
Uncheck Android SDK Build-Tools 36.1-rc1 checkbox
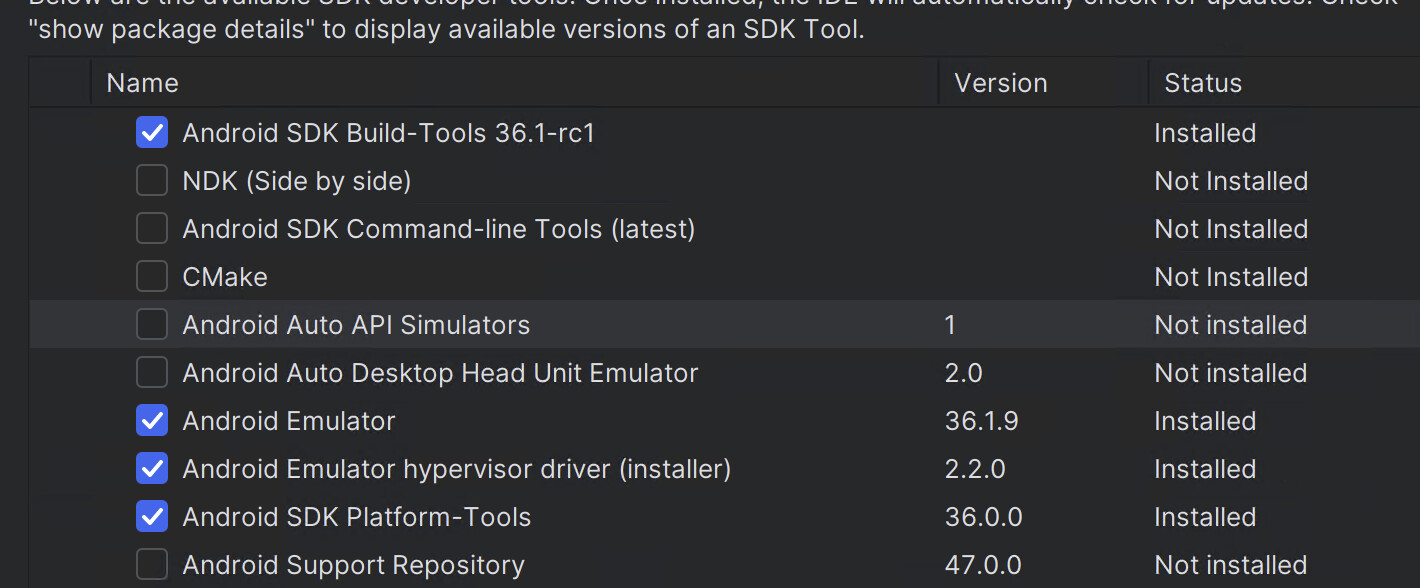tap(152, 133)
